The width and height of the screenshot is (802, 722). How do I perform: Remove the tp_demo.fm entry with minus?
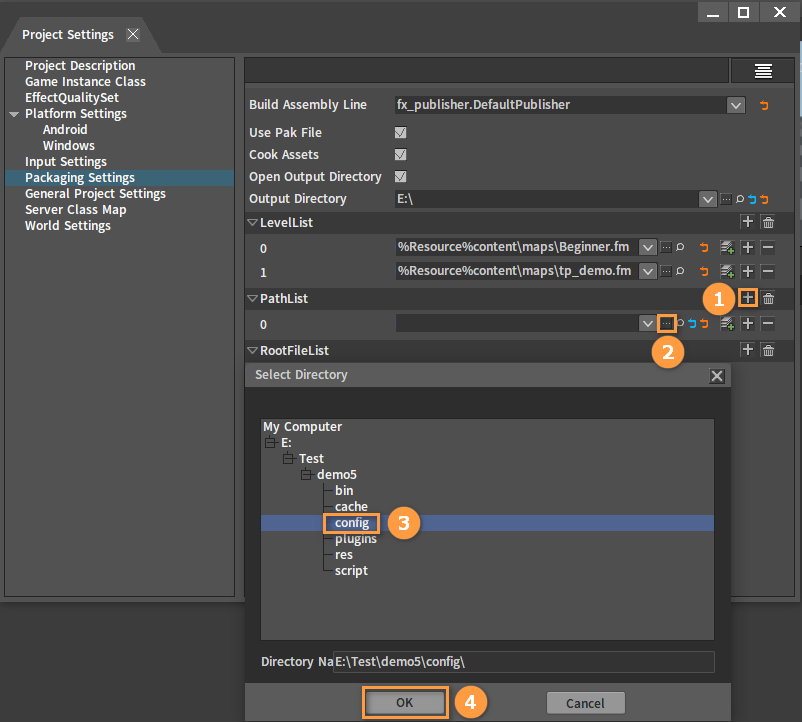click(x=768, y=271)
